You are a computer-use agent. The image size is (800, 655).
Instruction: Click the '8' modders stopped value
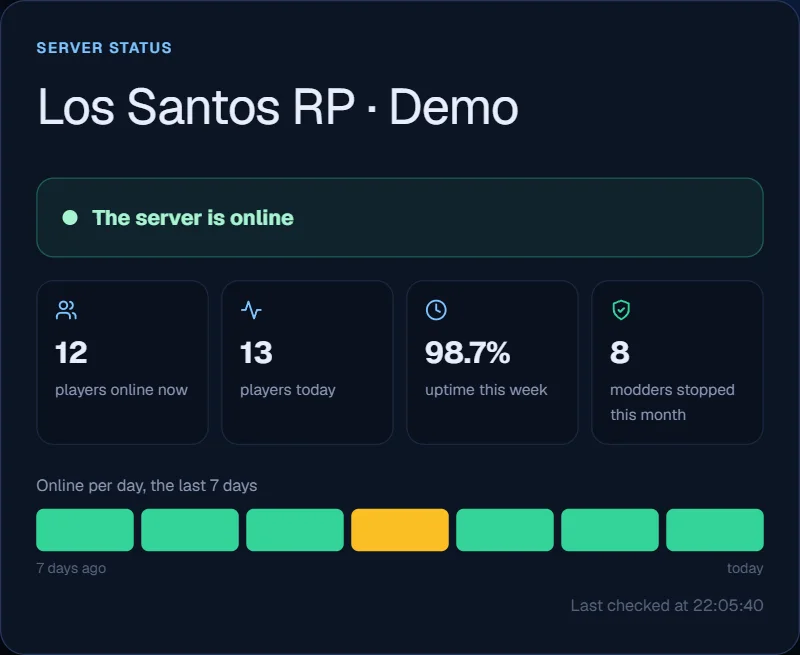(x=619, y=352)
